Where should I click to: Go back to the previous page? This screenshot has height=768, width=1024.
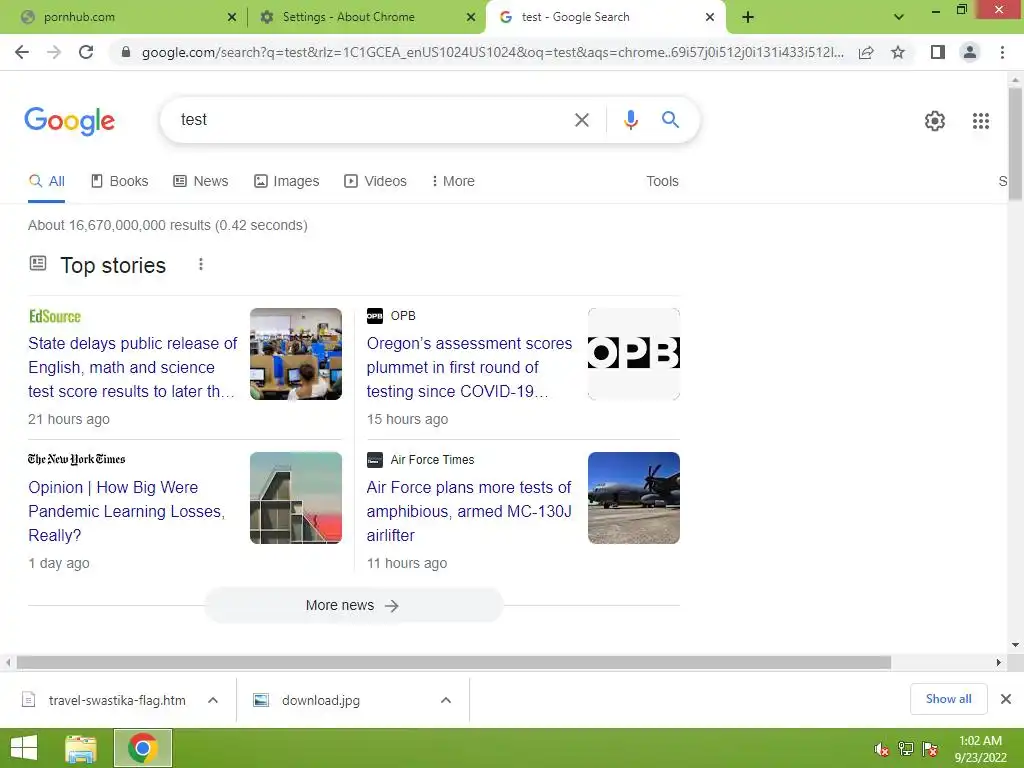pyautogui.click(x=22, y=52)
